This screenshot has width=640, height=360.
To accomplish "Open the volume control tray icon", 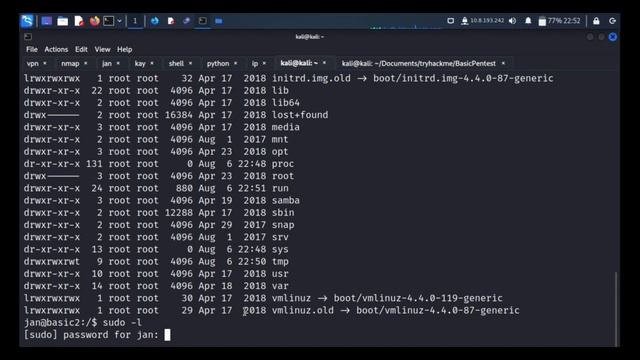I will click(x=513, y=21).
